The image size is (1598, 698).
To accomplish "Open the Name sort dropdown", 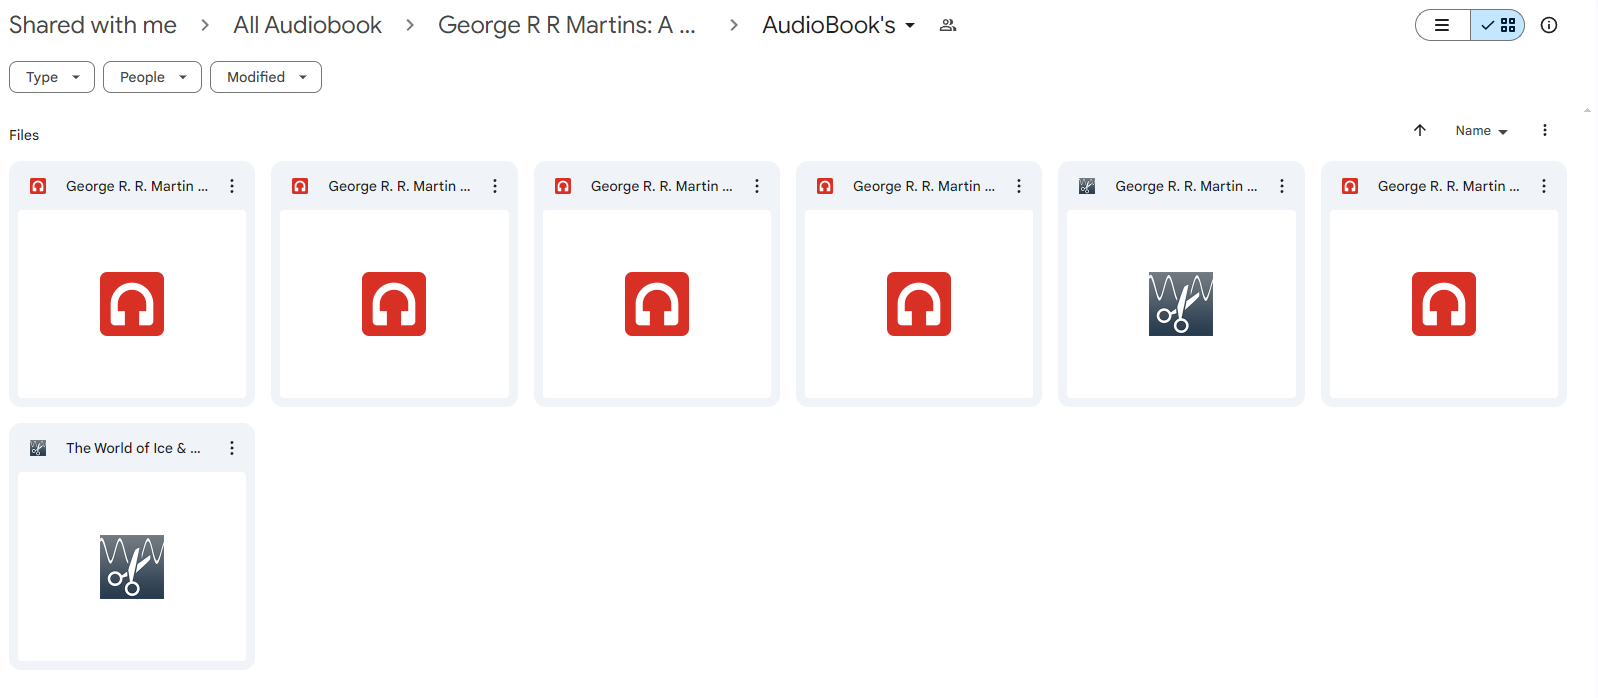I will (x=1481, y=131).
